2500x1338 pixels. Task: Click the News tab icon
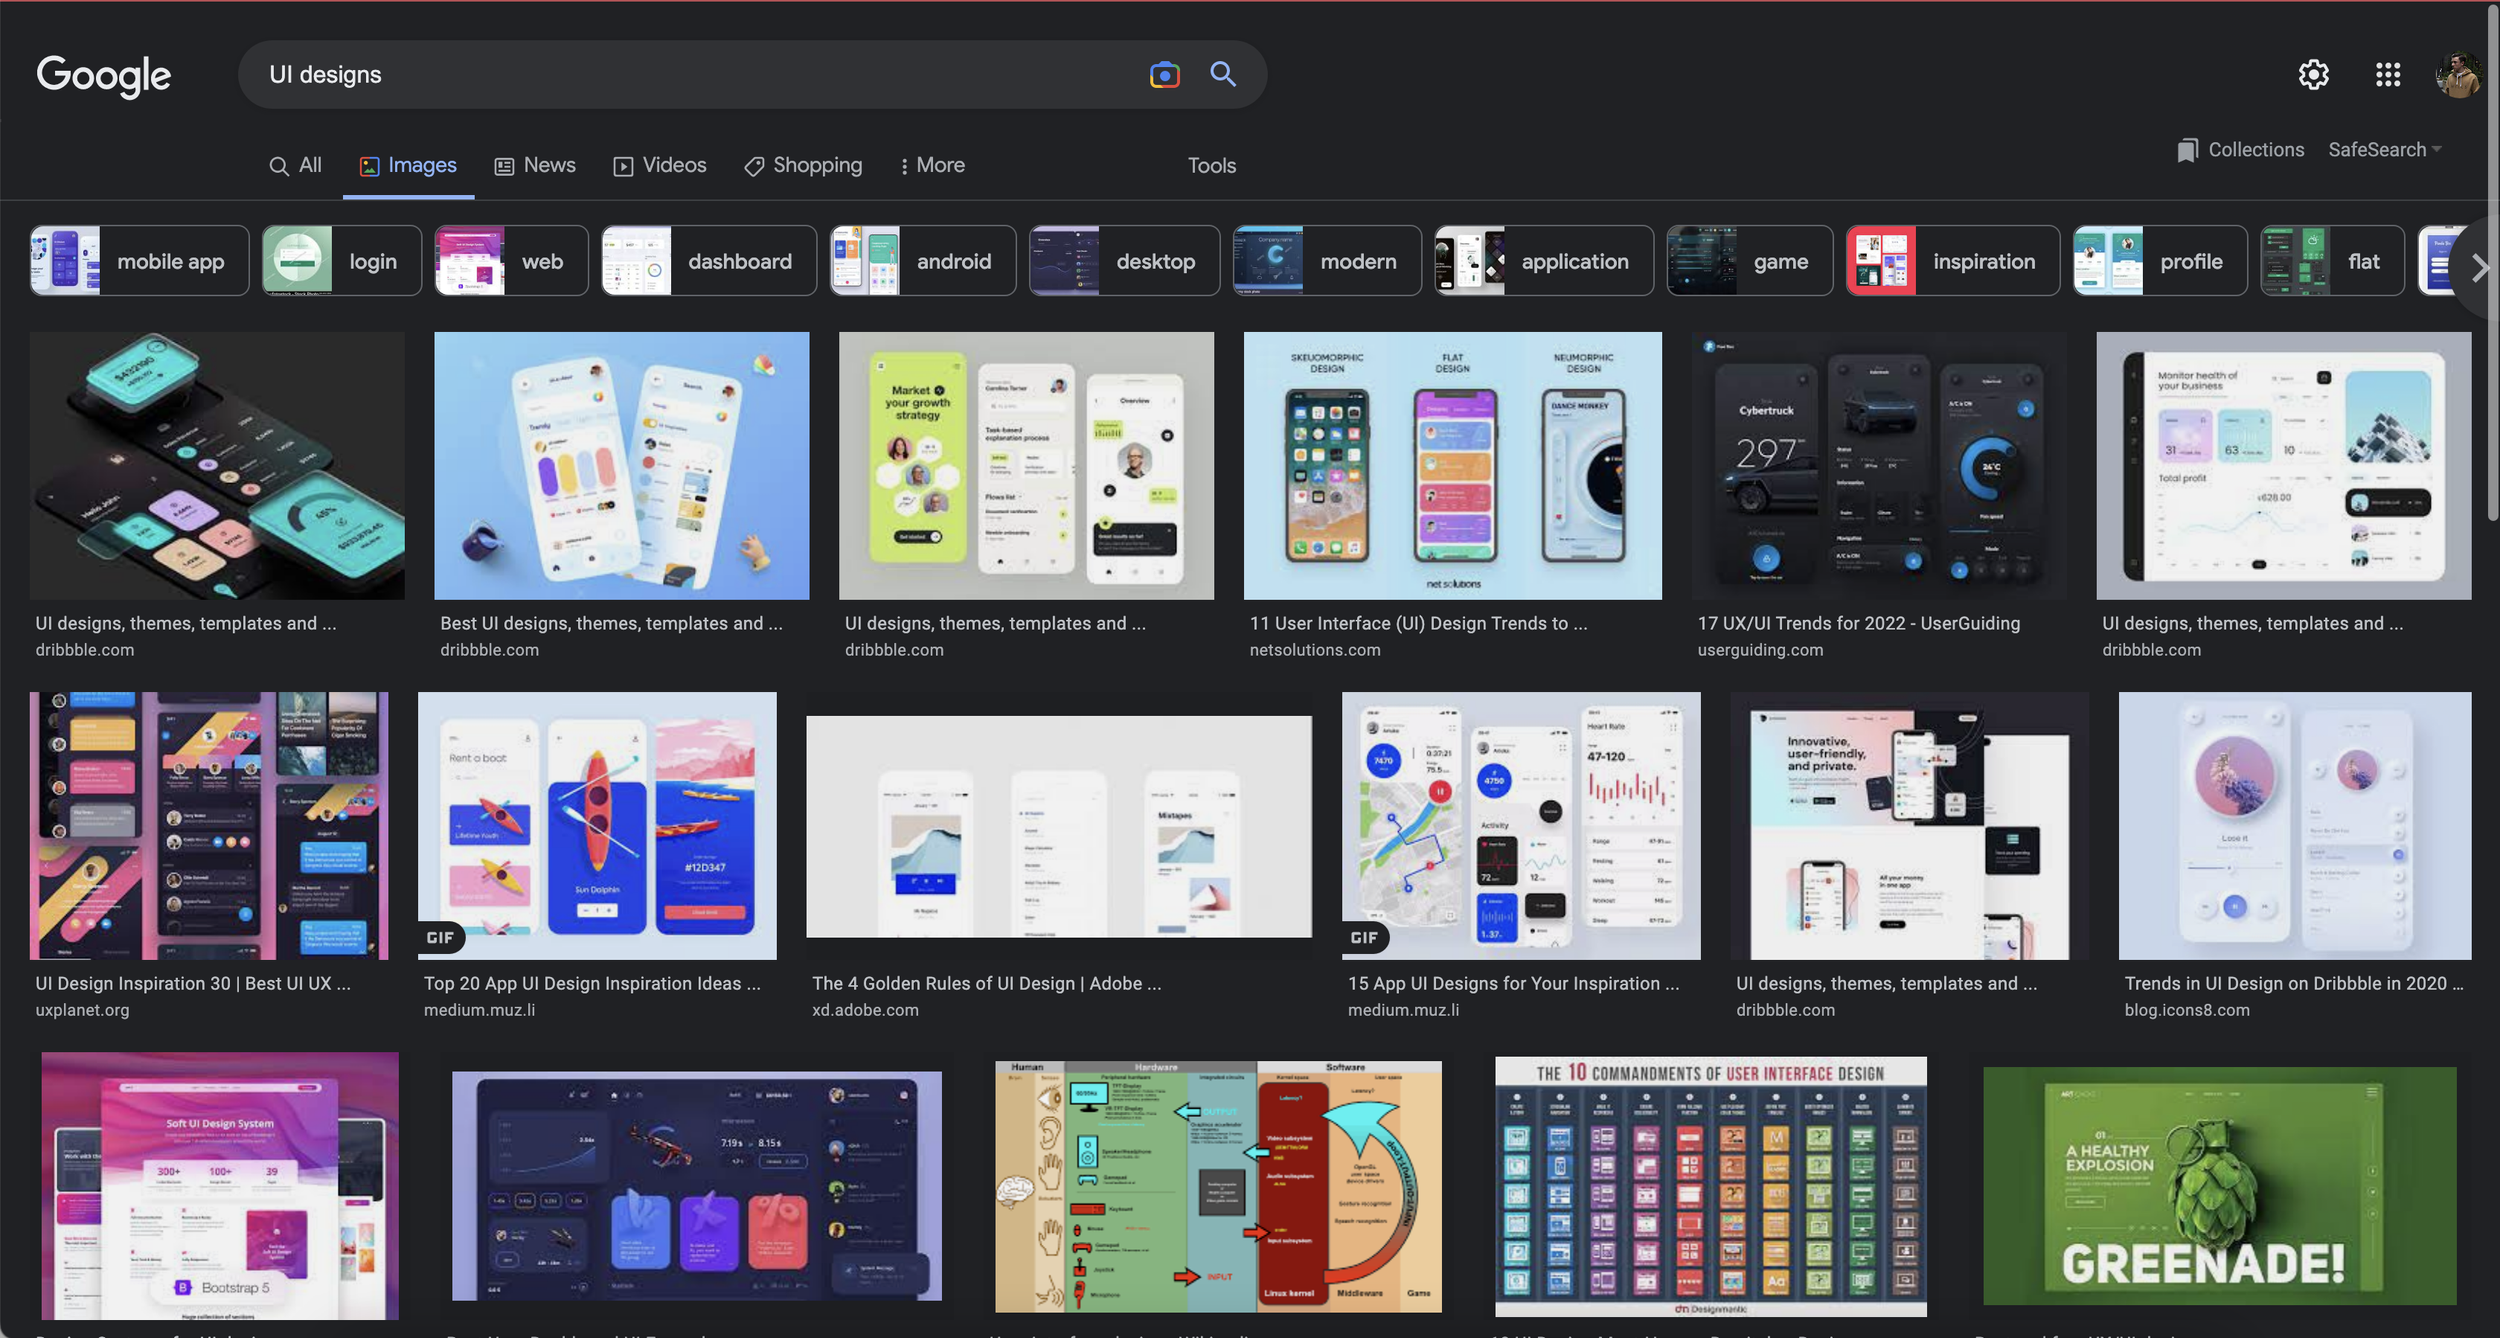click(504, 165)
